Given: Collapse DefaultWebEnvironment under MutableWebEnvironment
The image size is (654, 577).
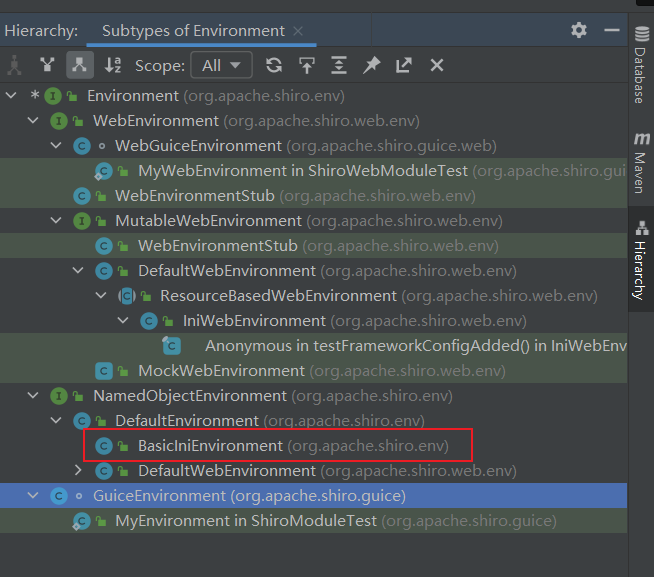Looking at the screenshot, I should click(x=78, y=270).
